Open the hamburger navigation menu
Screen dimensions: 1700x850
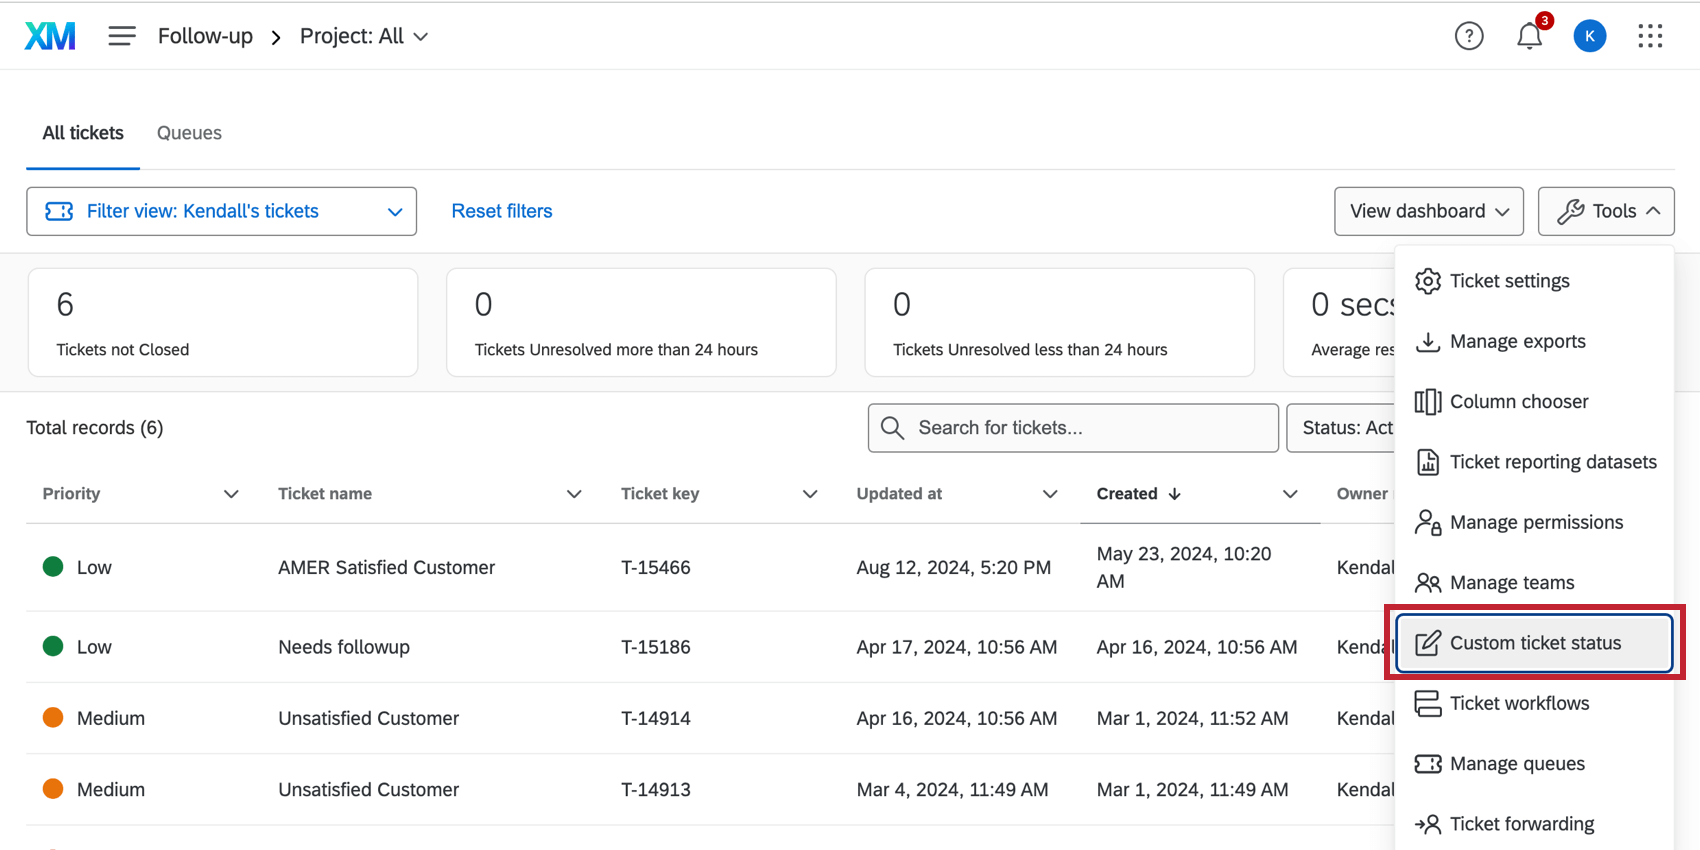pyautogui.click(x=122, y=36)
